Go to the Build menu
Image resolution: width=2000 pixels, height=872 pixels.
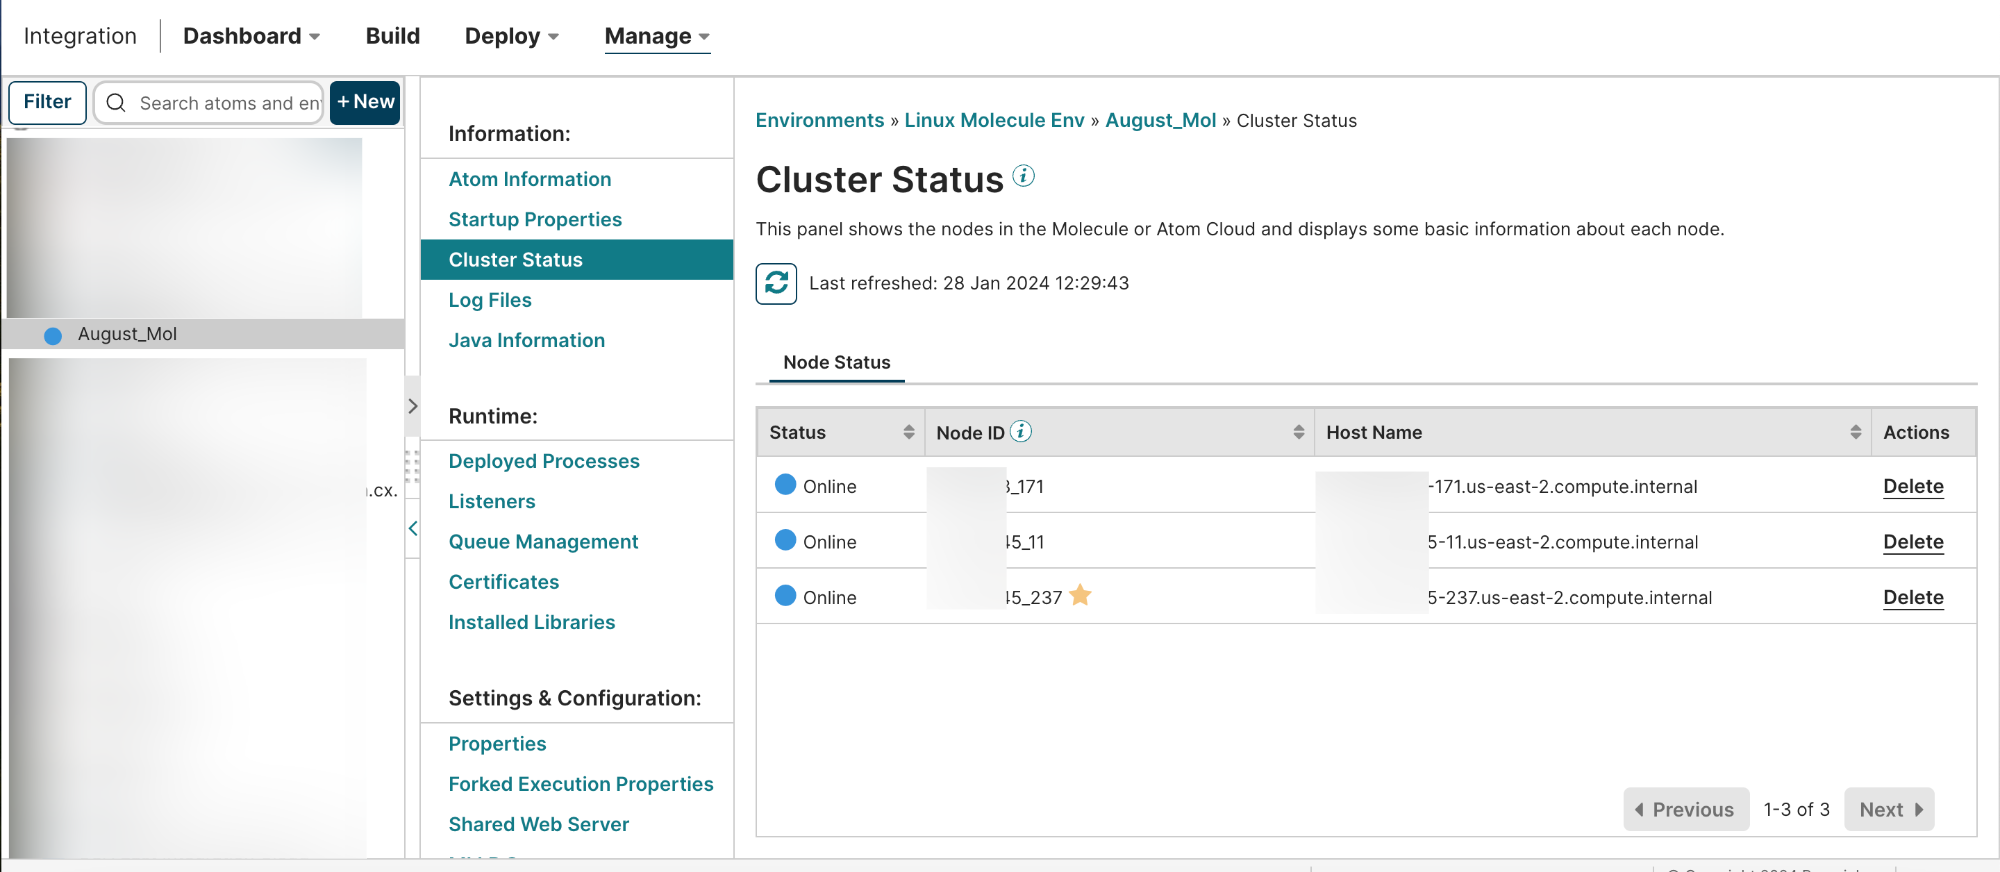pyautogui.click(x=392, y=36)
